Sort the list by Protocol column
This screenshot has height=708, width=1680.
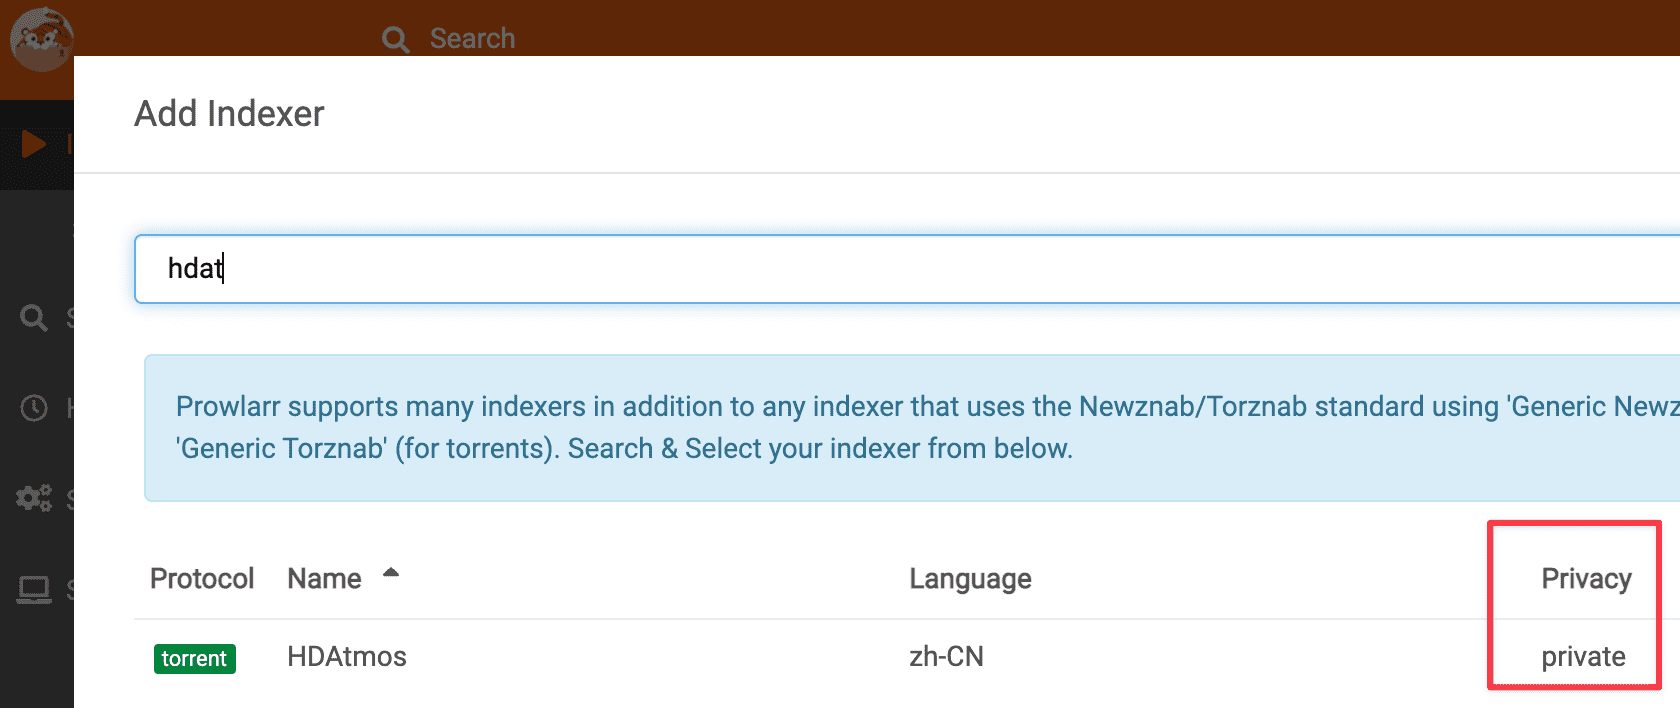(x=202, y=579)
